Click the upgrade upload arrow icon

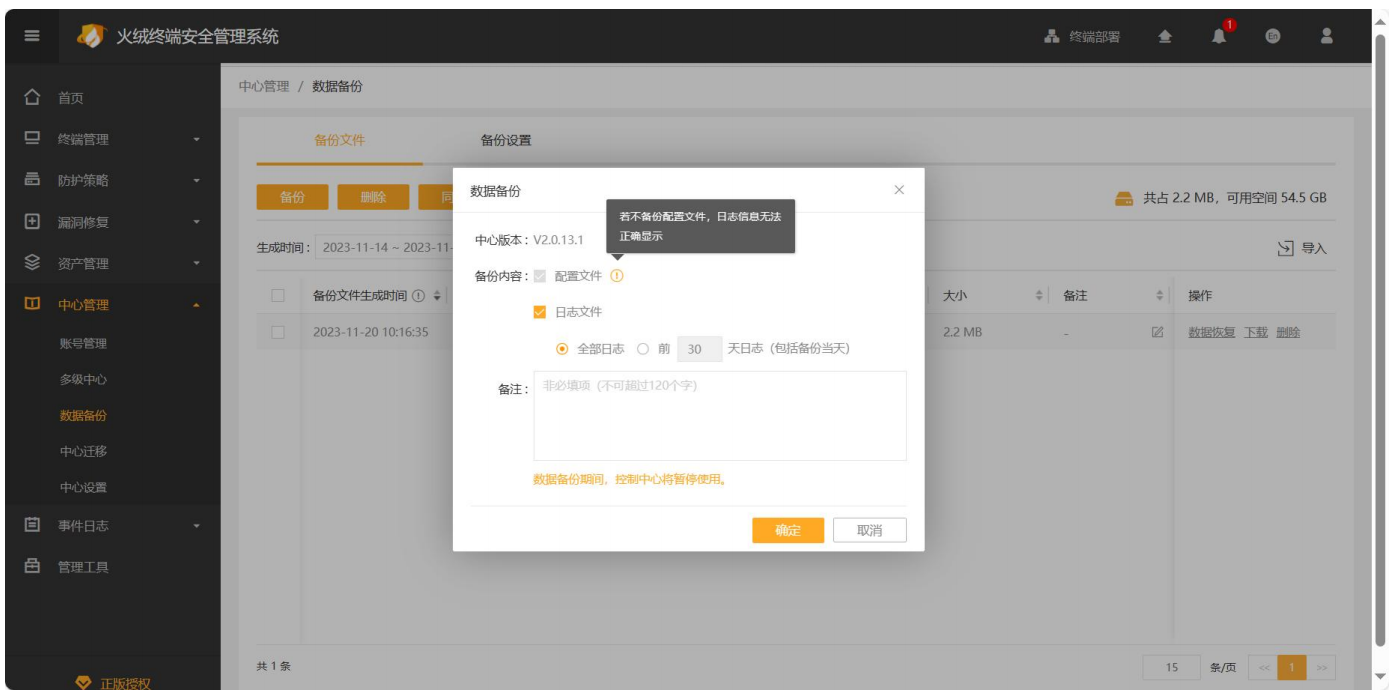[x=1166, y=37]
